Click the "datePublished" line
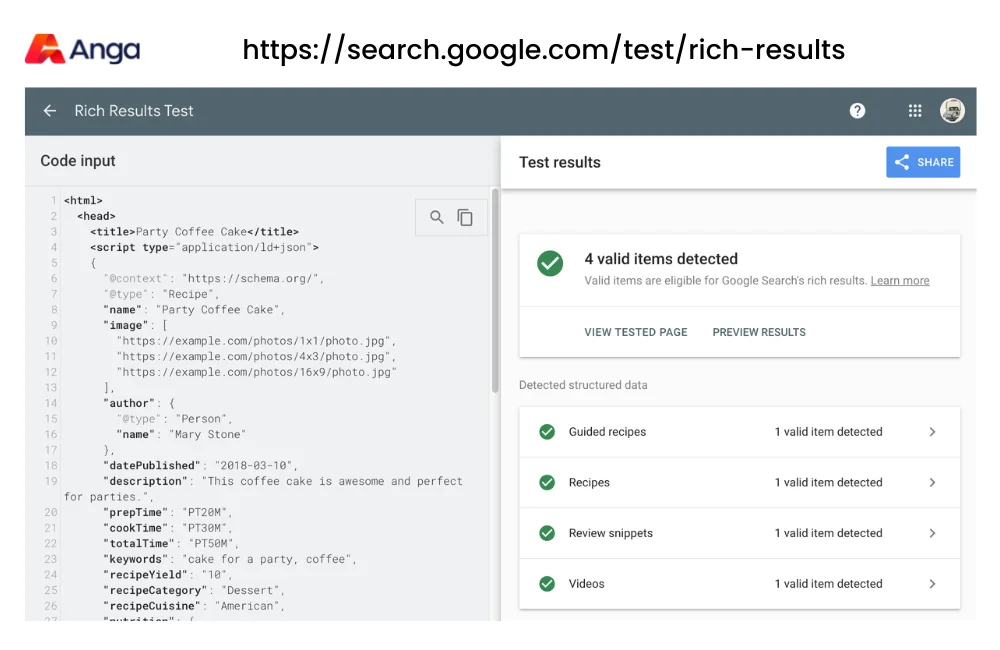This screenshot has width=1000, height=650. (x=200, y=466)
